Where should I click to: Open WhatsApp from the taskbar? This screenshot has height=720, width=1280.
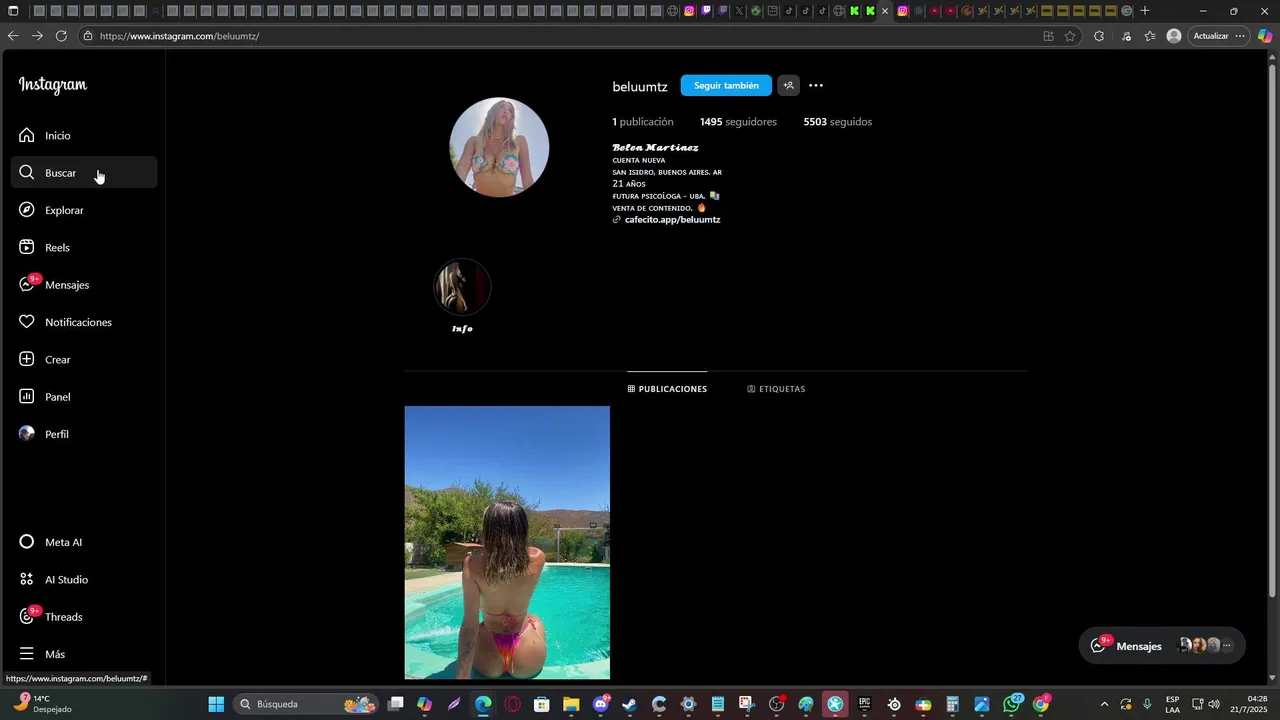(1011, 704)
